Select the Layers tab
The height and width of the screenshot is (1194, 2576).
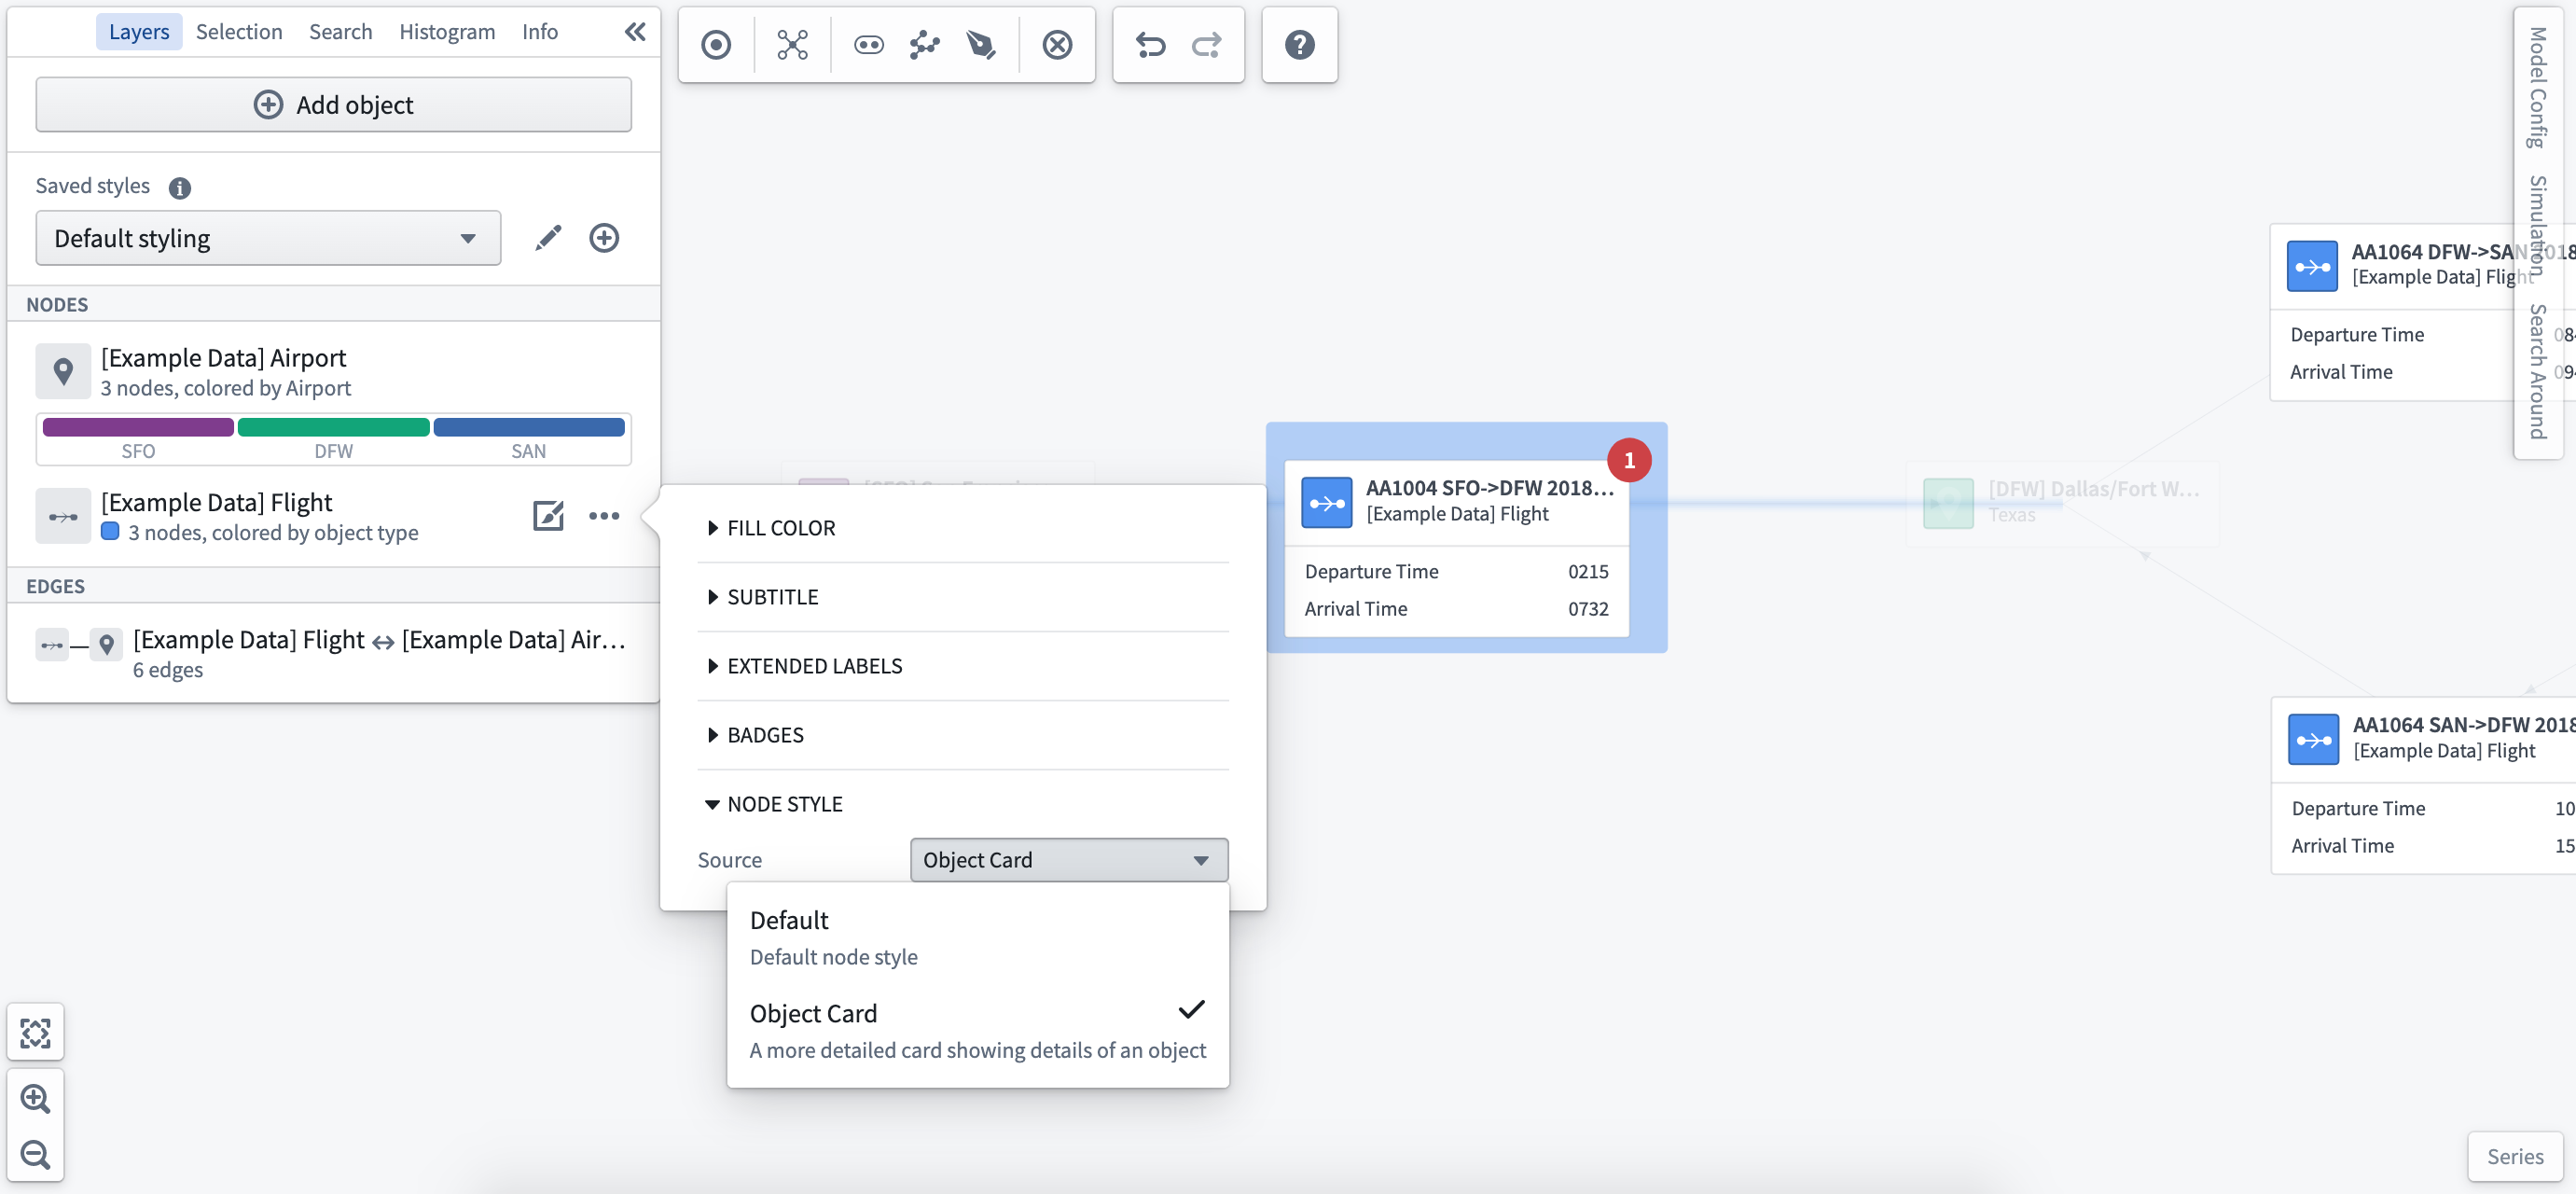tap(139, 32)
